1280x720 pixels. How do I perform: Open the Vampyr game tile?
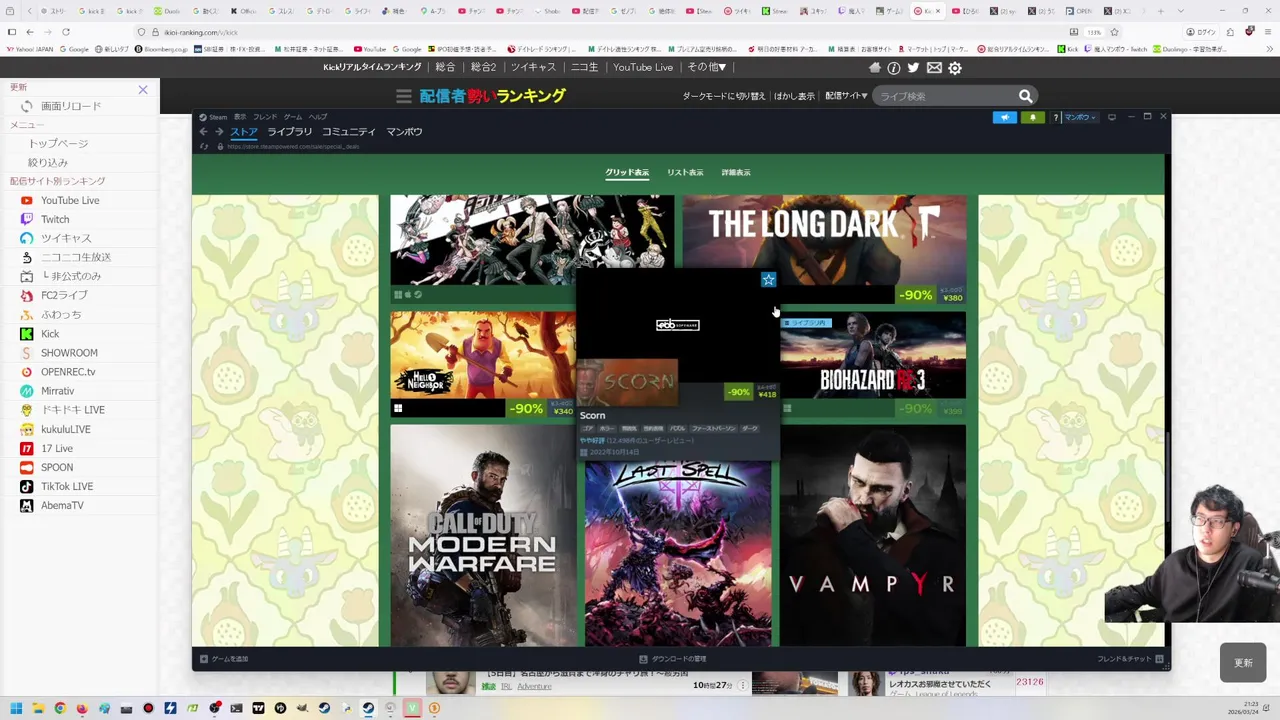coord(873,535)
